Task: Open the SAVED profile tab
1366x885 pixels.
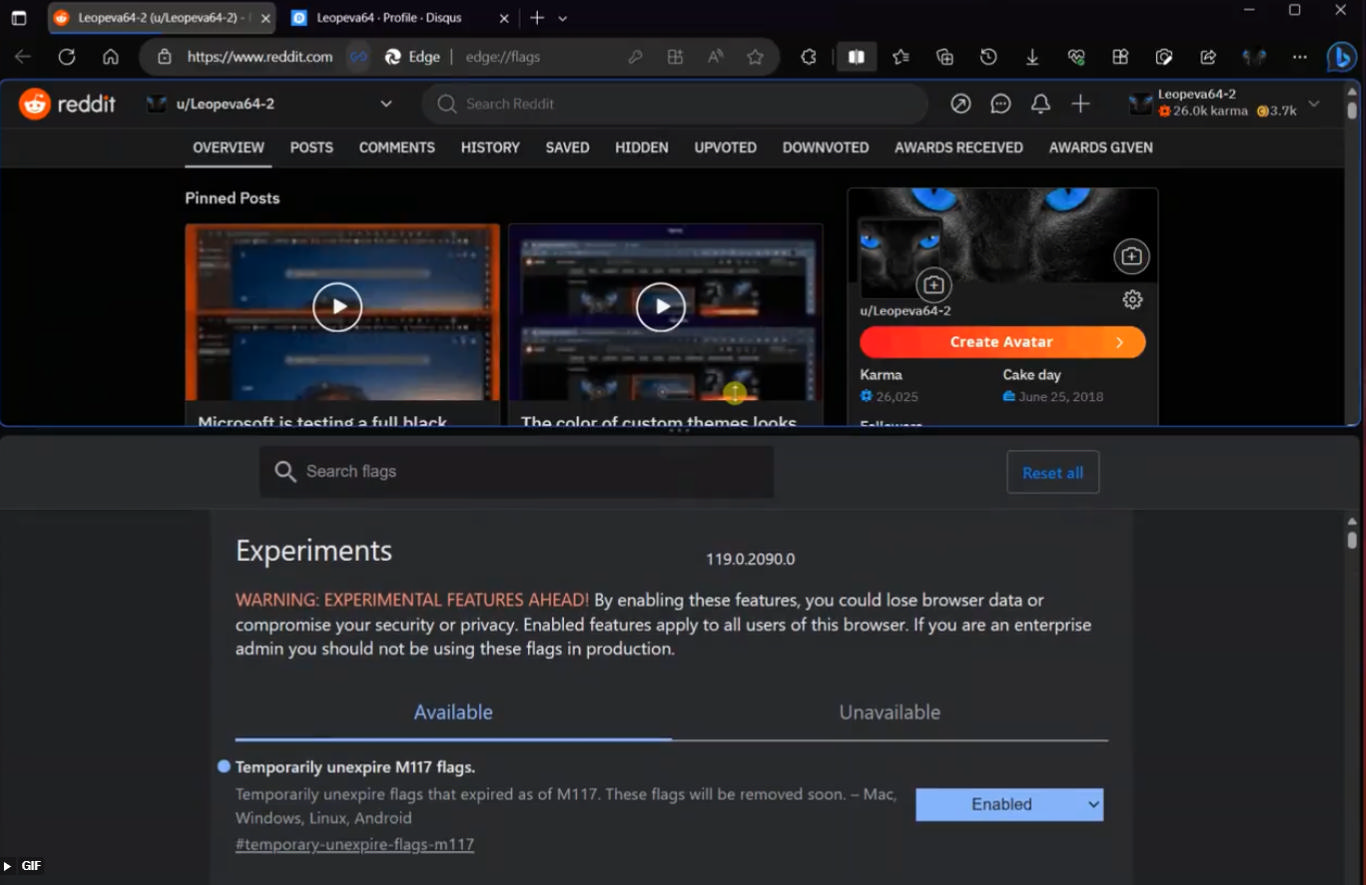Action: [x=567, y=147]
